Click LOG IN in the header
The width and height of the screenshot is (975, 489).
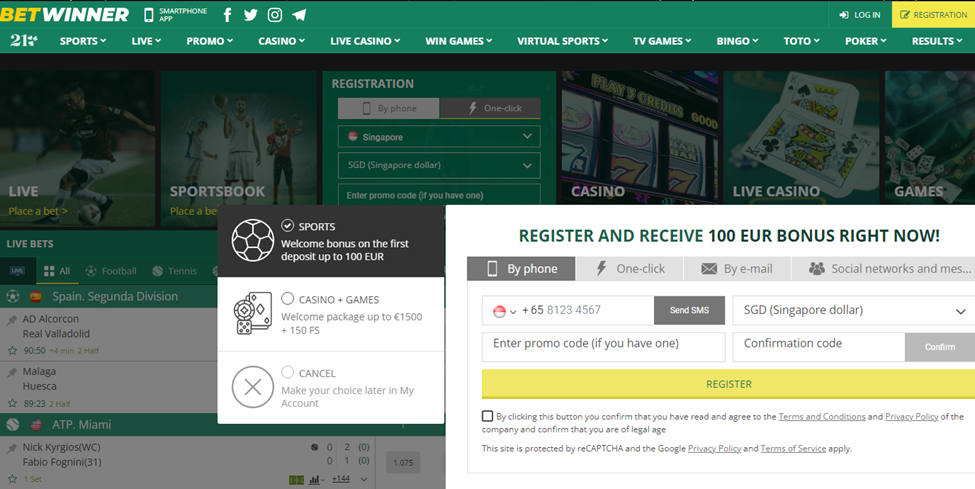[x=859, y=15]
